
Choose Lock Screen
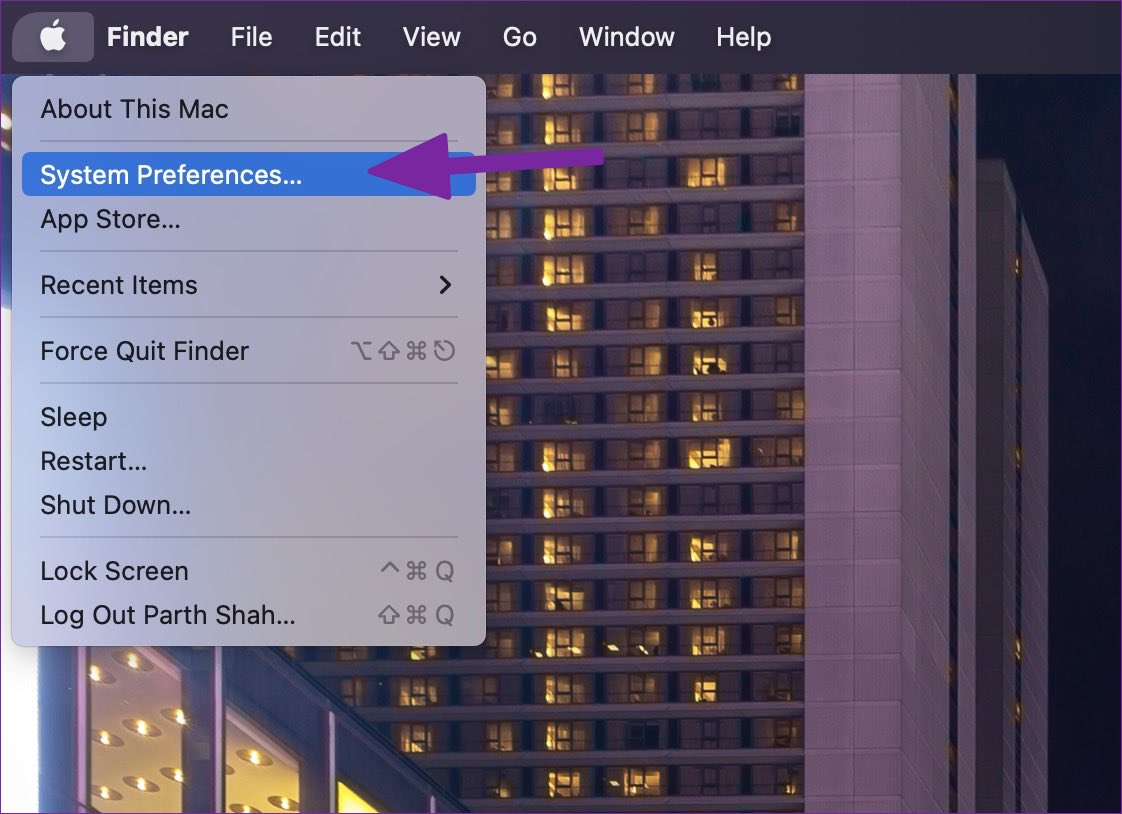coord(249,571)
